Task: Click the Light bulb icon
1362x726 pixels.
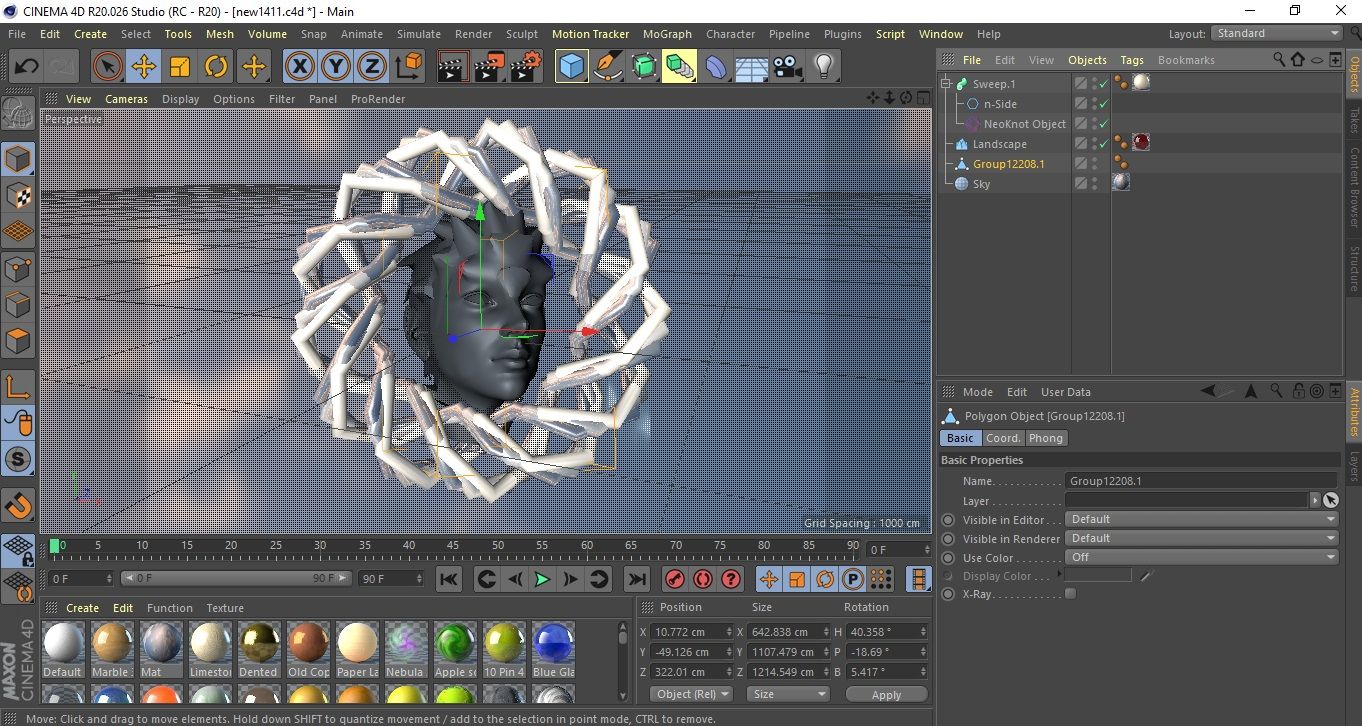Action: tap(823, 67)
